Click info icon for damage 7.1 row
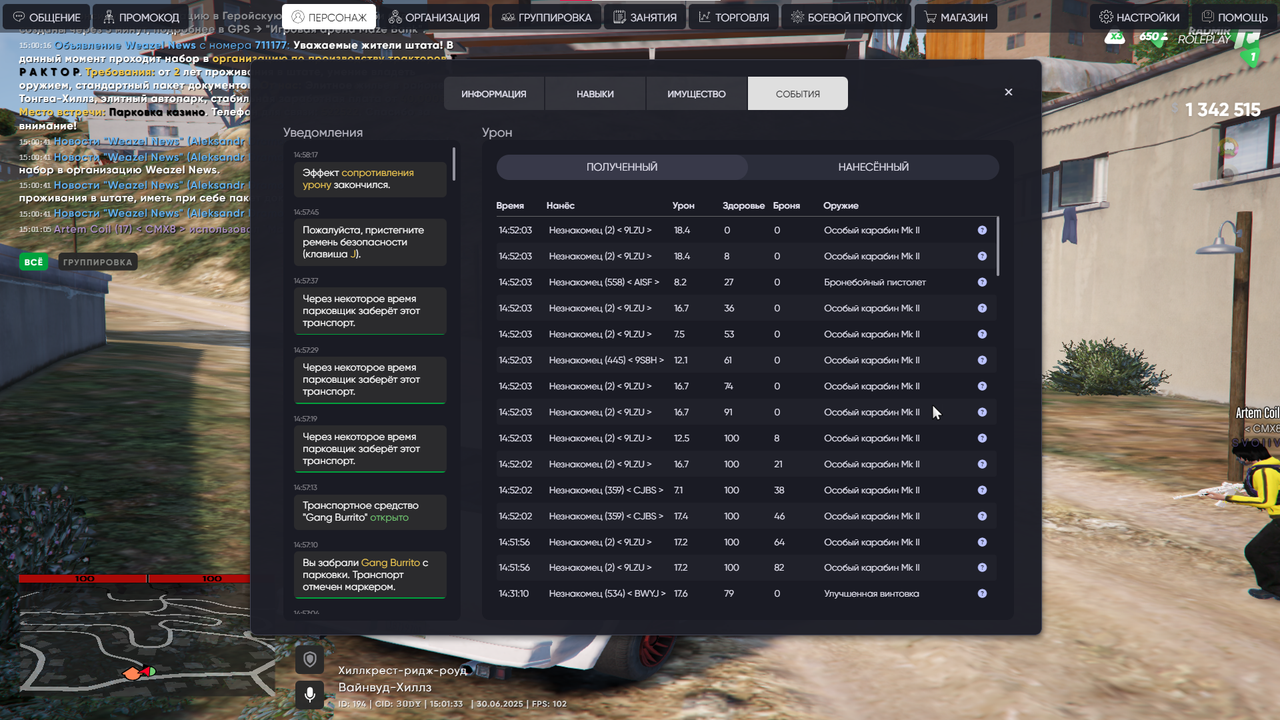The height and width of the screenshot is (720, 1280). coord(982,490)
